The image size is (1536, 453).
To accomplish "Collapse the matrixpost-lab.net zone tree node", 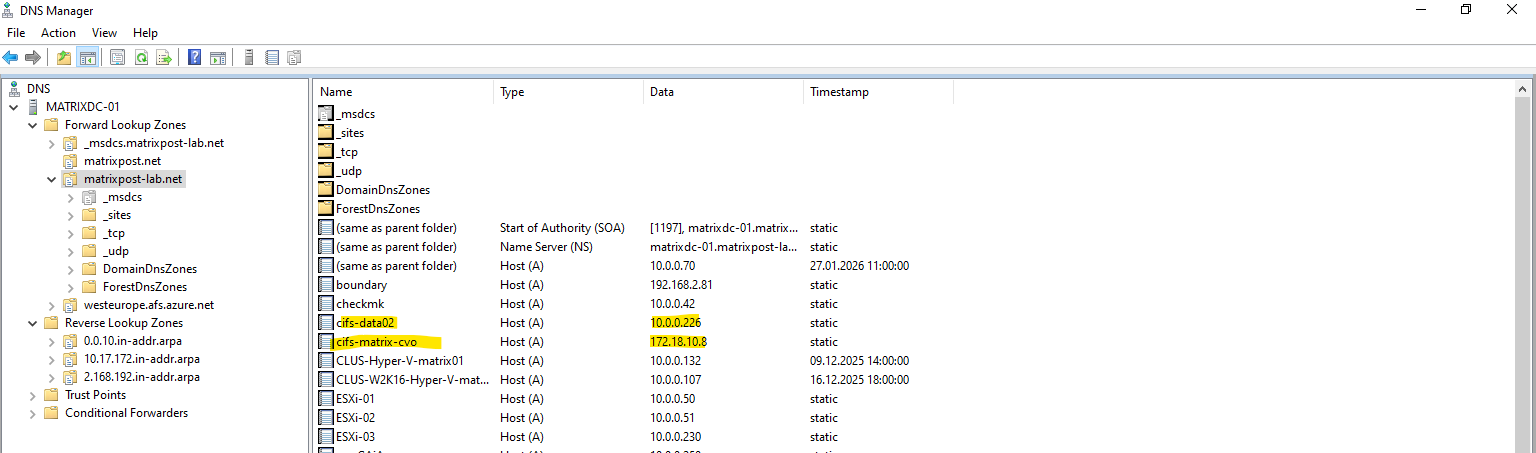I will click(52, 179).
